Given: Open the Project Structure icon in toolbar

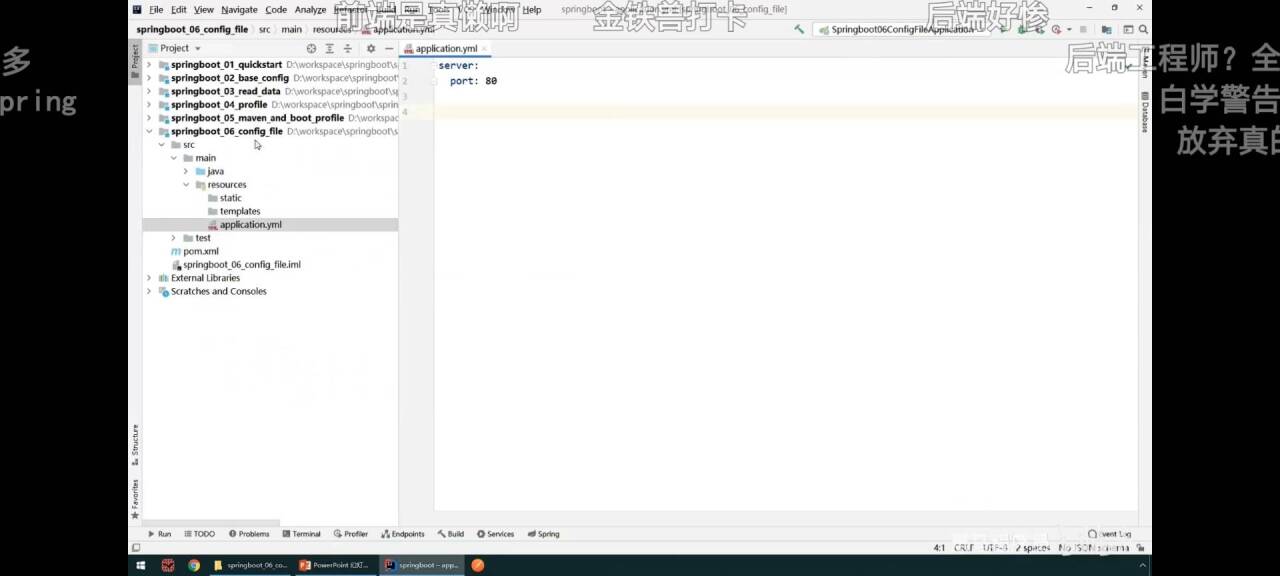Looking at the screenshot, I should pos(1106,30).
